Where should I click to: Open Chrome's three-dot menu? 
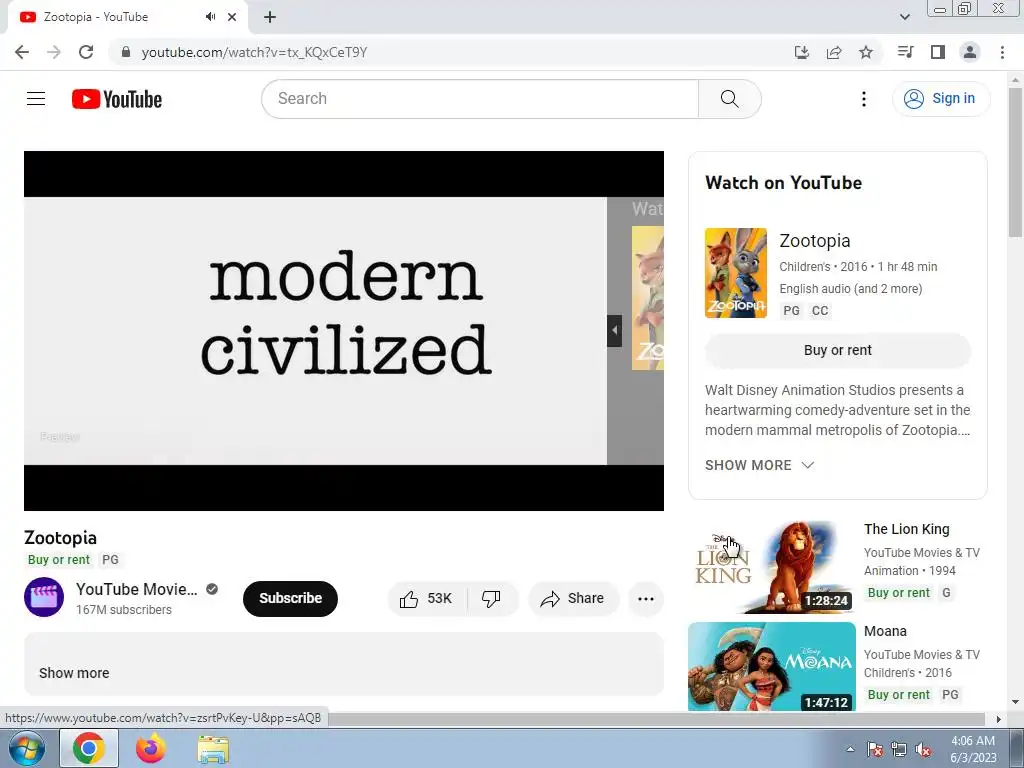pos(1002,52)
